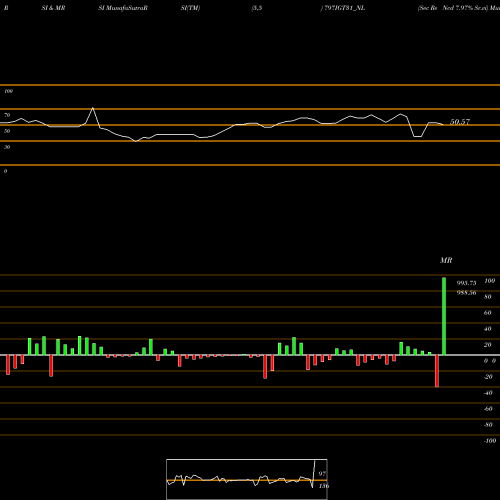Screen dimensions: 500x500
Task: Click the 80 label on the MR axis
Action: click(488, 297)
